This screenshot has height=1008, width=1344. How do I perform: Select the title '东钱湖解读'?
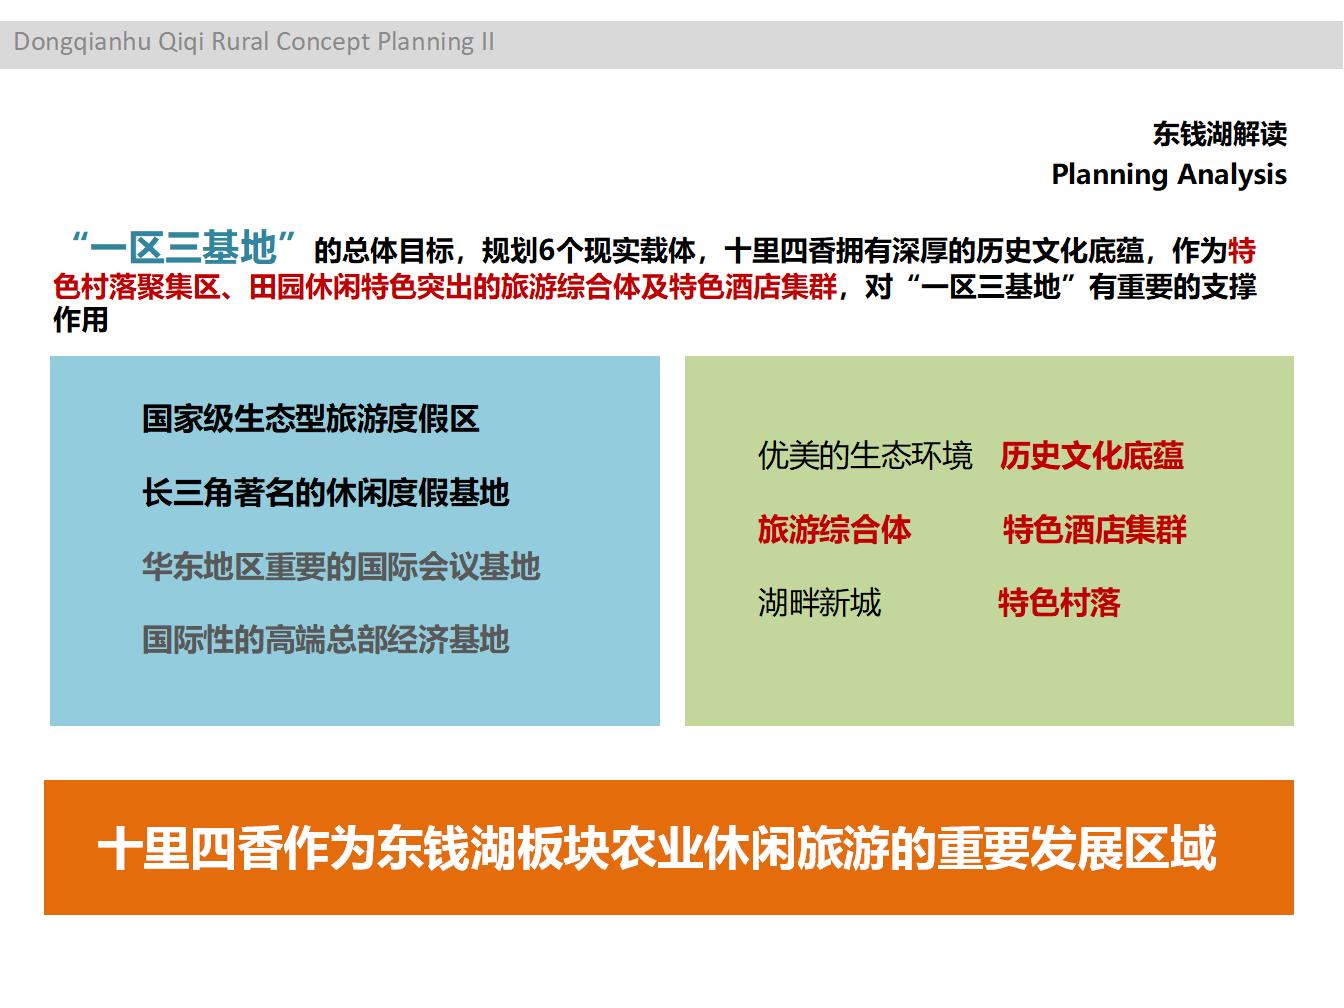pos(1219,134)
